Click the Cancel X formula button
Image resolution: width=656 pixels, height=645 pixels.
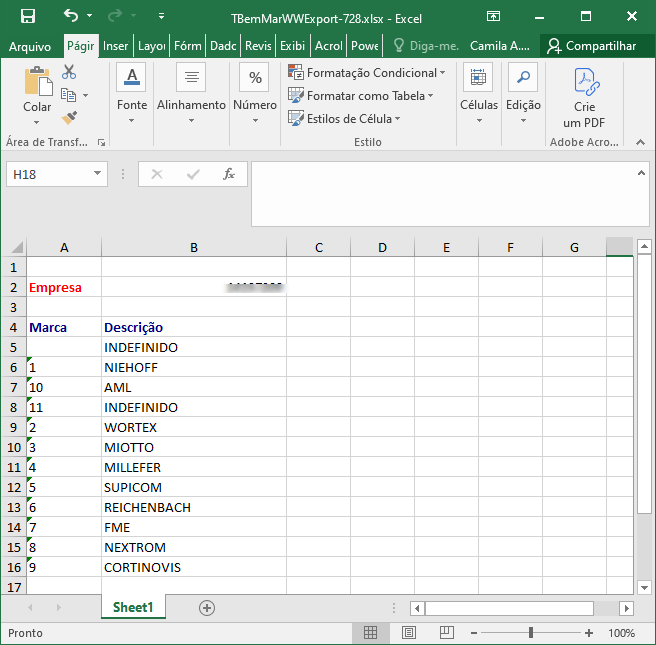(157, 174)
